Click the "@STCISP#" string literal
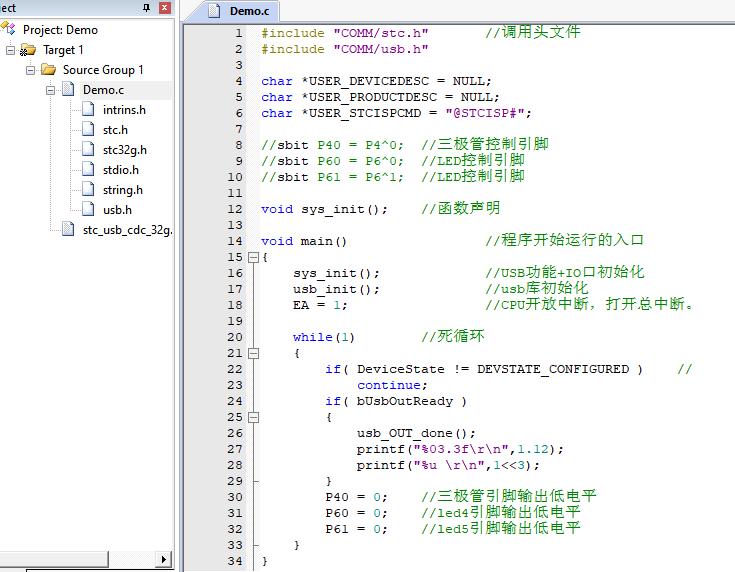 (x=484, y=113)
